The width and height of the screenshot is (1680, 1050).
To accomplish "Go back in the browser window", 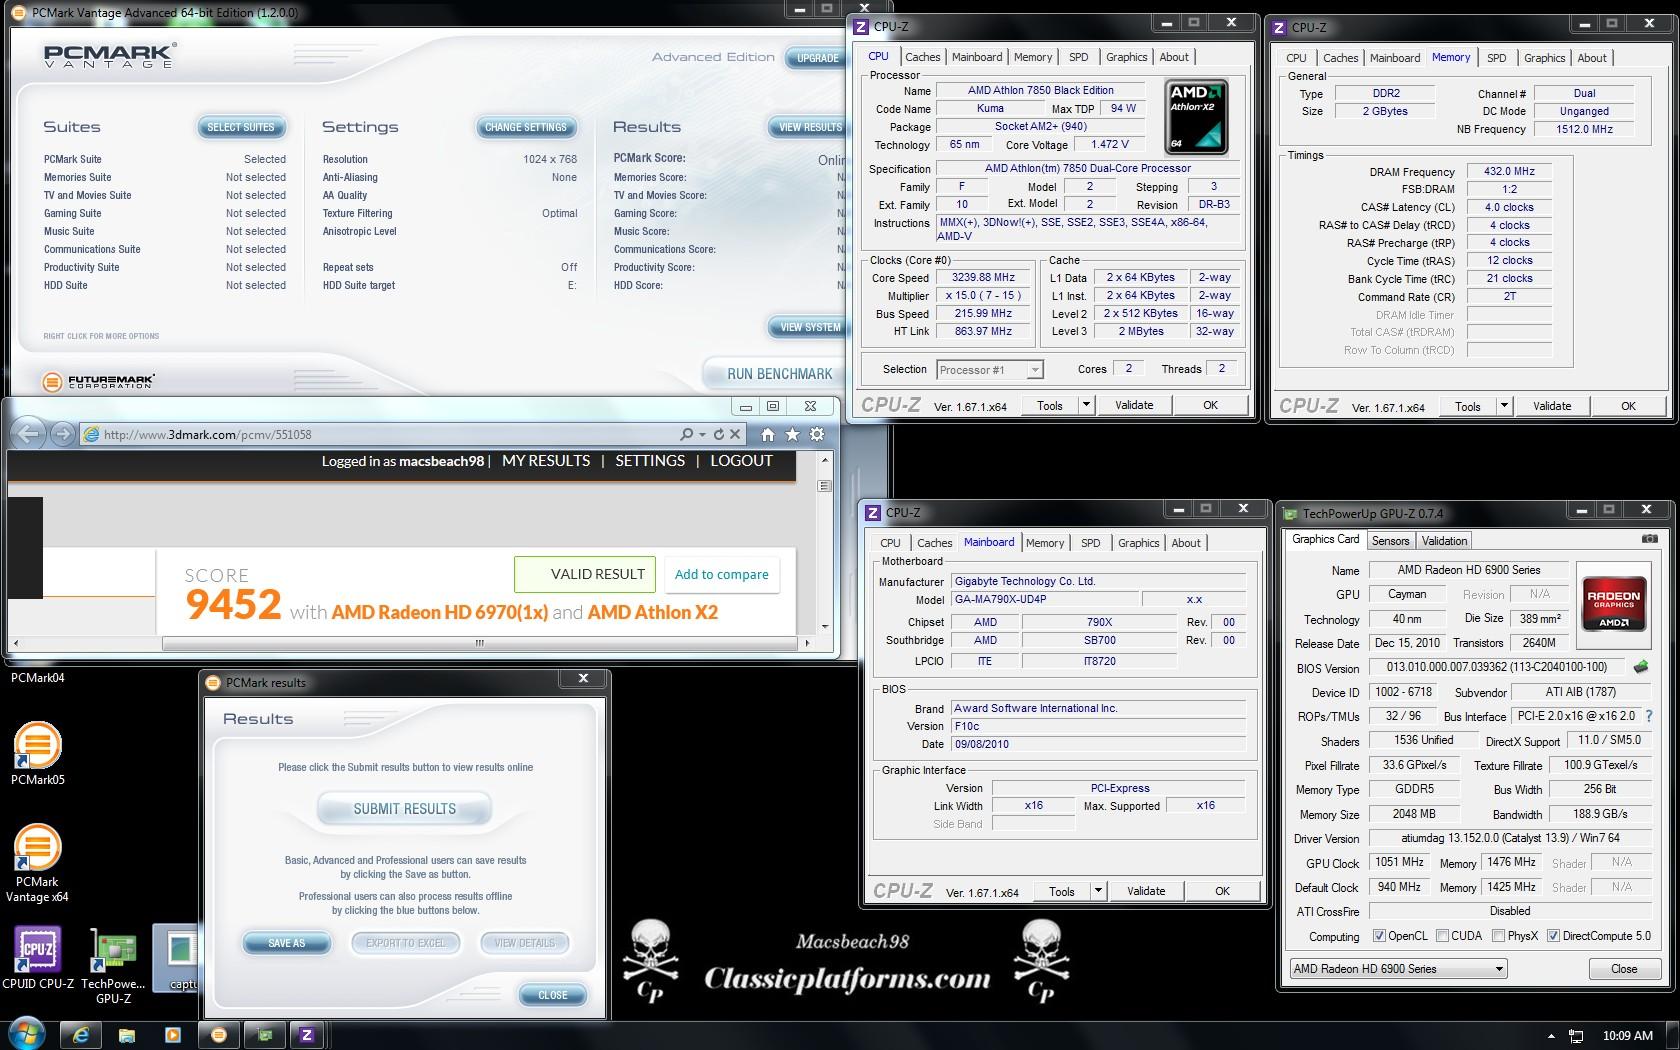I will tap(29, 434).
